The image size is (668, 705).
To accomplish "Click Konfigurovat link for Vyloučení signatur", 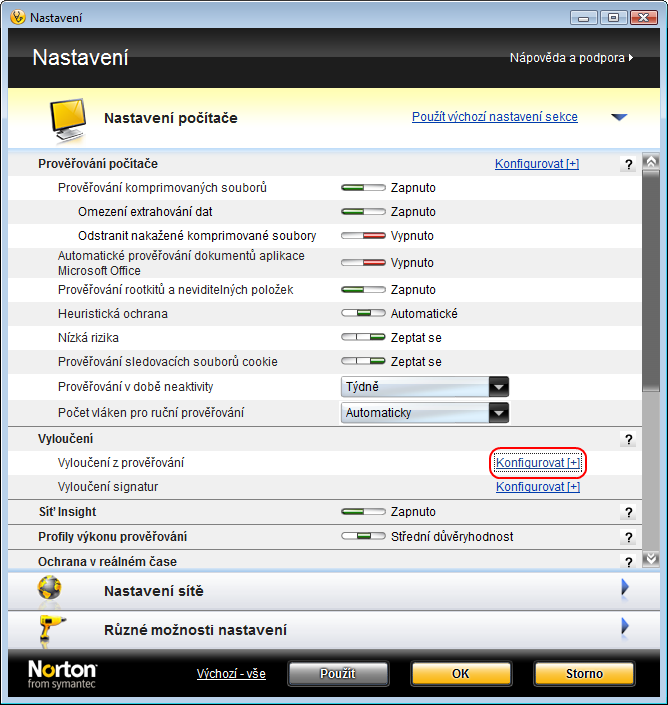I will point(538,486).
